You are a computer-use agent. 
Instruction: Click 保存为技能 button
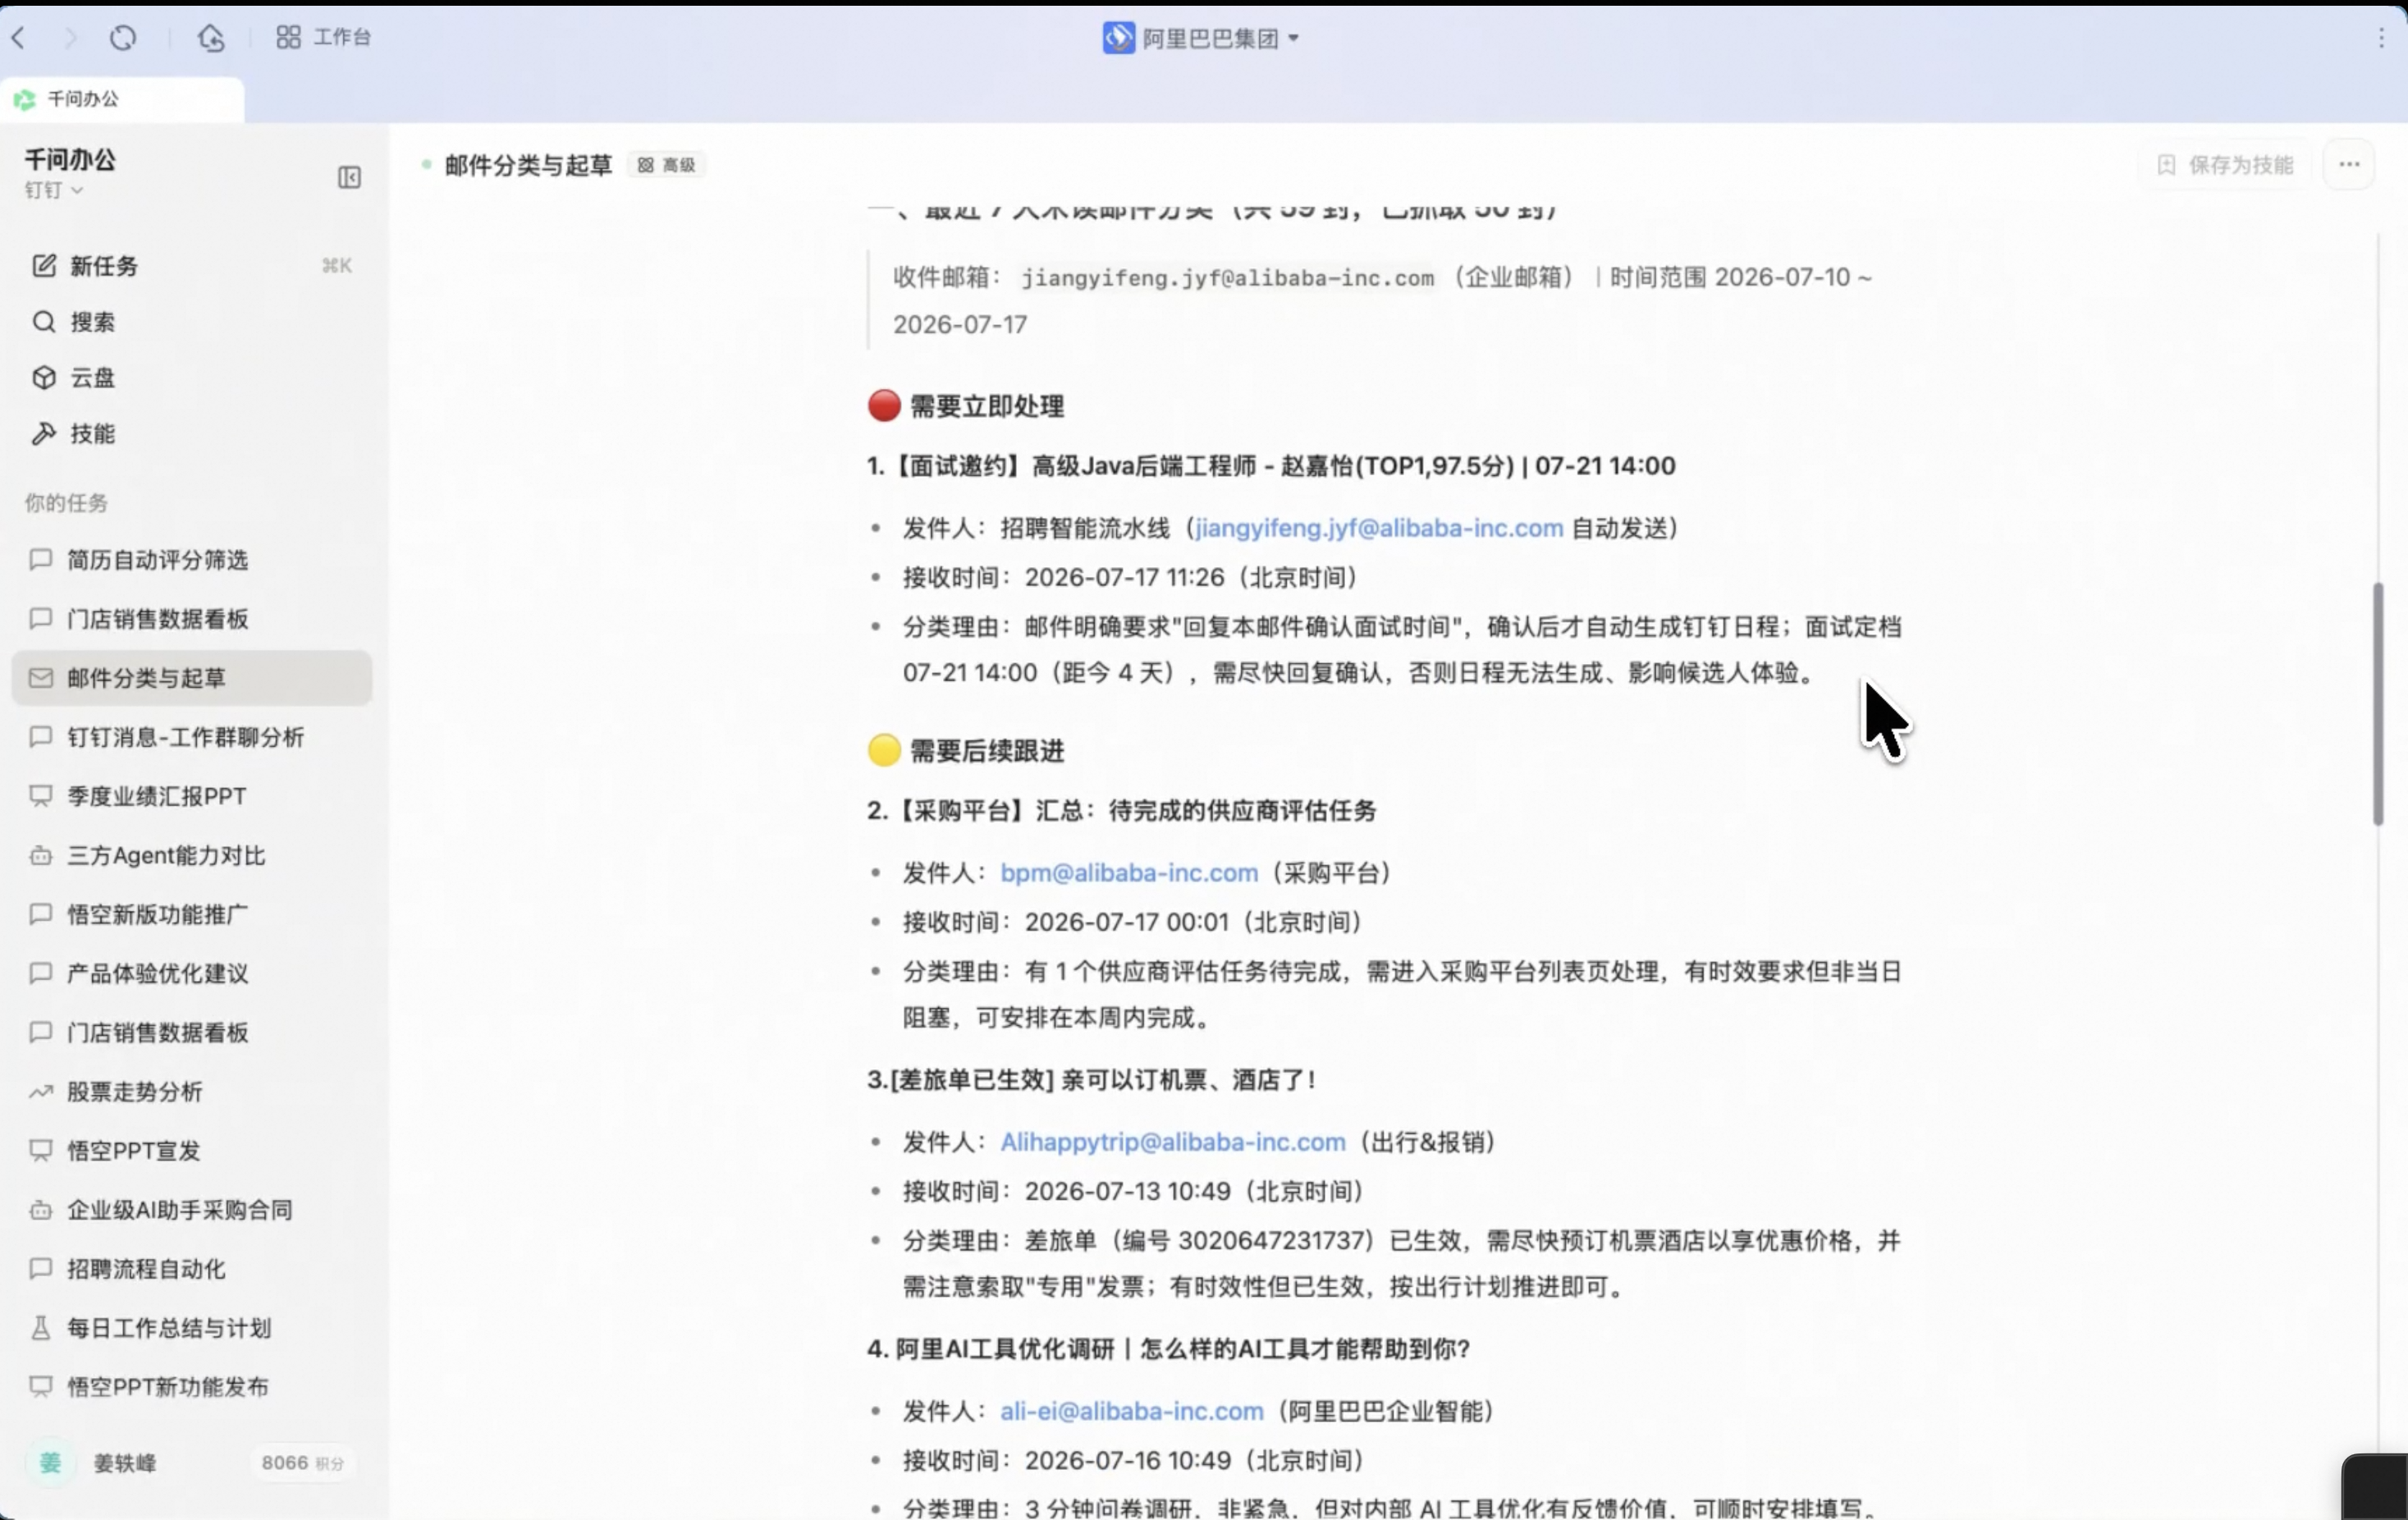click(2225, 165)
